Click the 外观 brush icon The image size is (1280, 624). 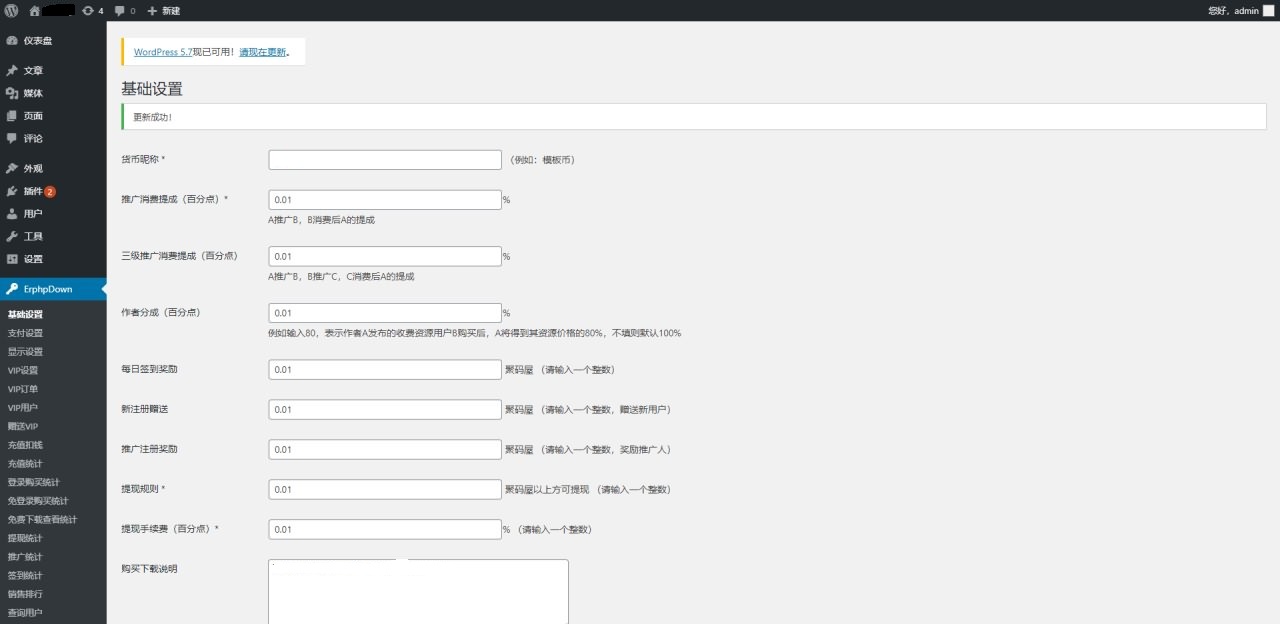coord(12,168)
